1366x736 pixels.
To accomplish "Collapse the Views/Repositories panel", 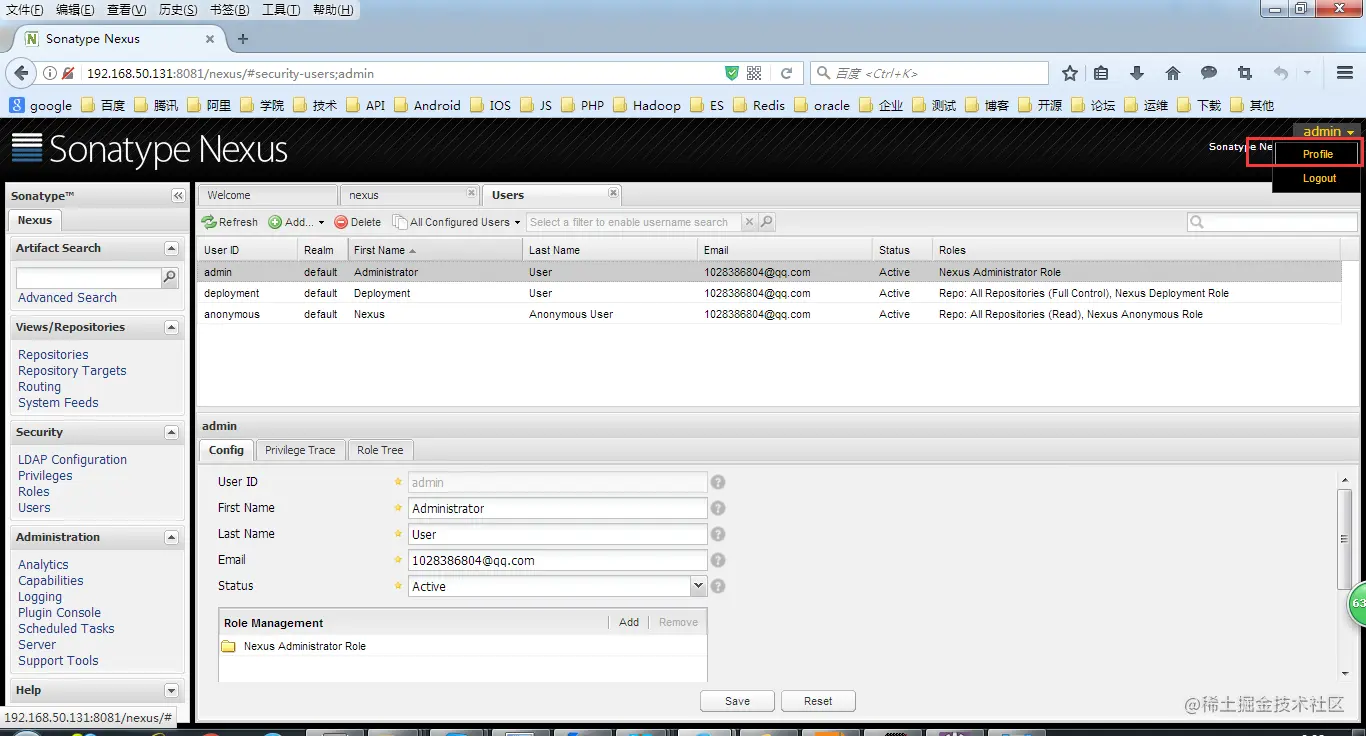I will (x=171, y=327).
